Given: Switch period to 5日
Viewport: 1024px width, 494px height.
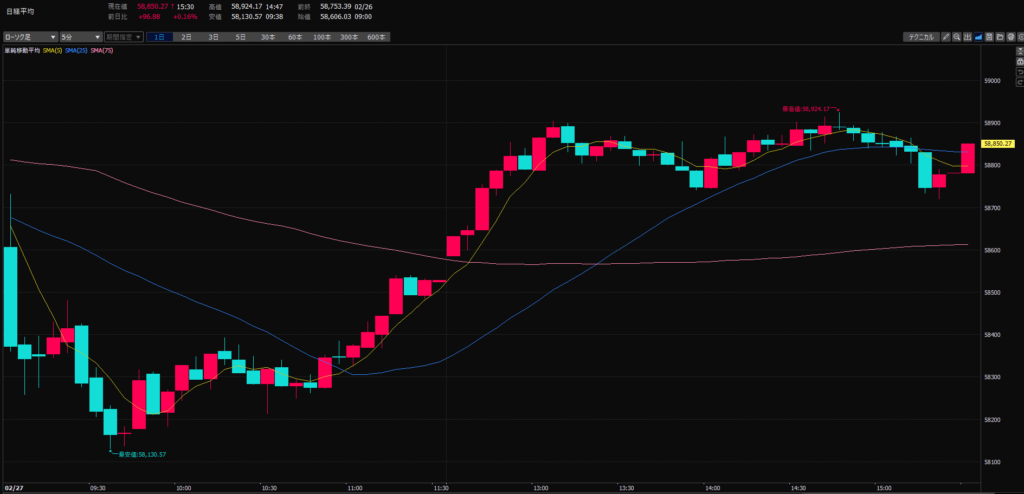Looking at the screenshot, I should [x=240, y=37].
